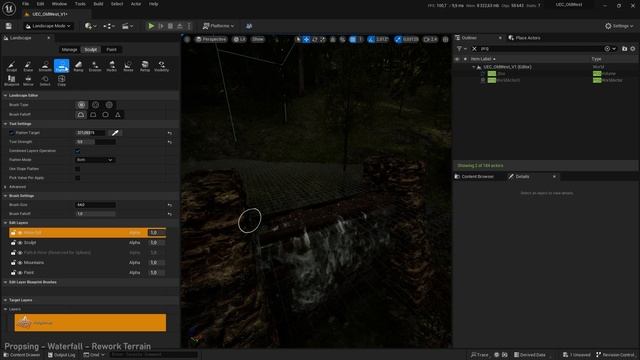The height and width of the screenshot is (360, 640).
Task: Choose the tip (triangle) brush falloff
Action: click(118, 115)
